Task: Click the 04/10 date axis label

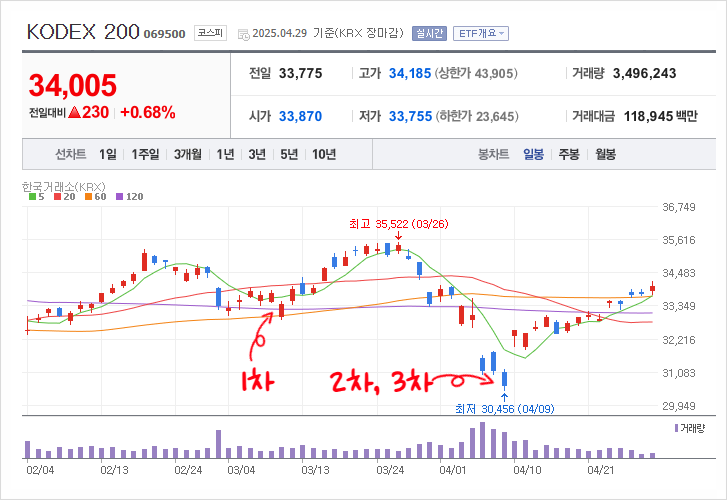Action: tap(527, 470)
